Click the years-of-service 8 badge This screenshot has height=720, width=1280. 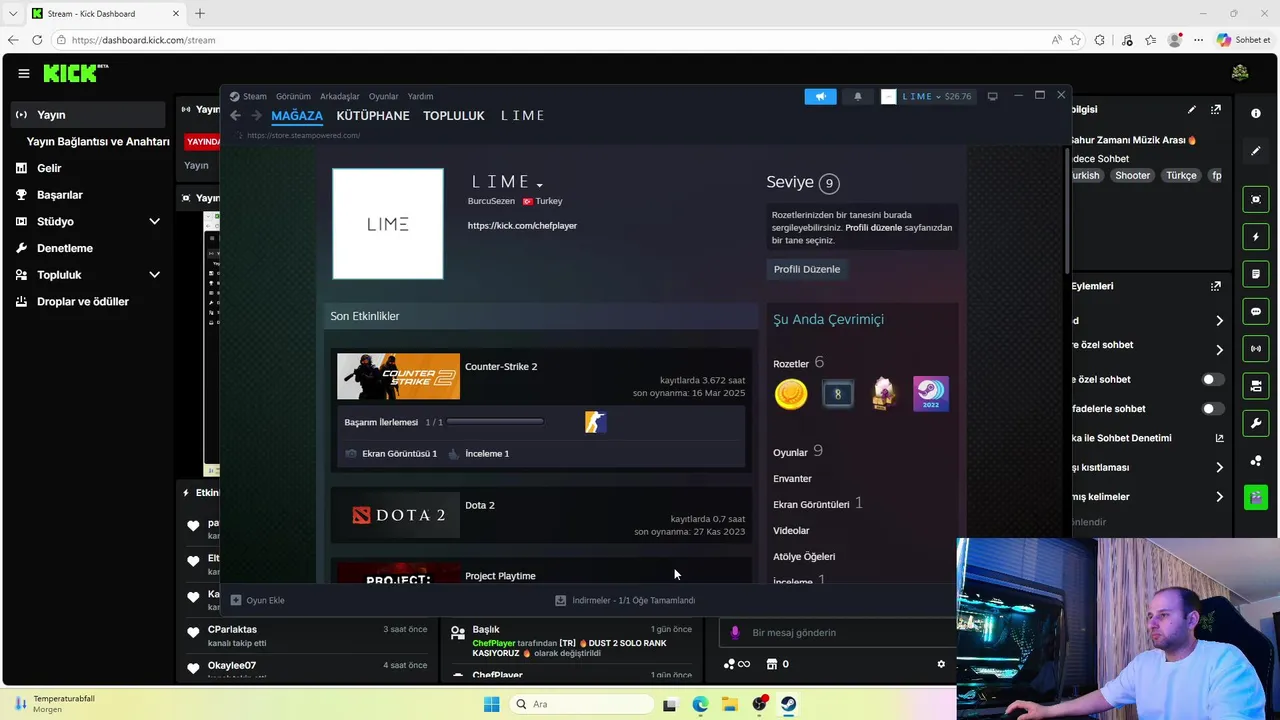tap(838, 394)
